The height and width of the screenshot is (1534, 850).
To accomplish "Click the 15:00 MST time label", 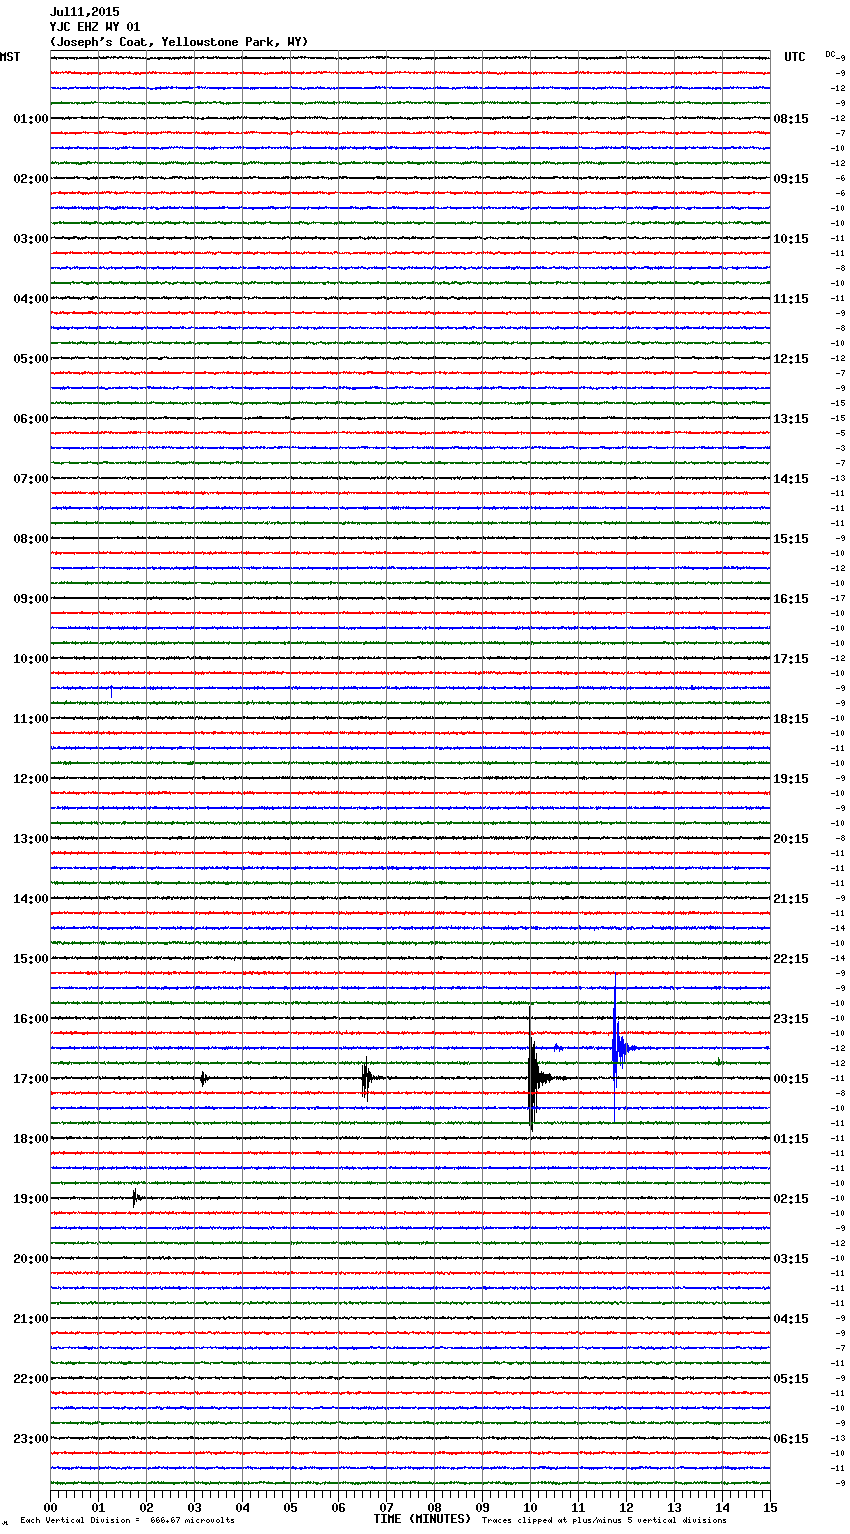I will point(30,959).
